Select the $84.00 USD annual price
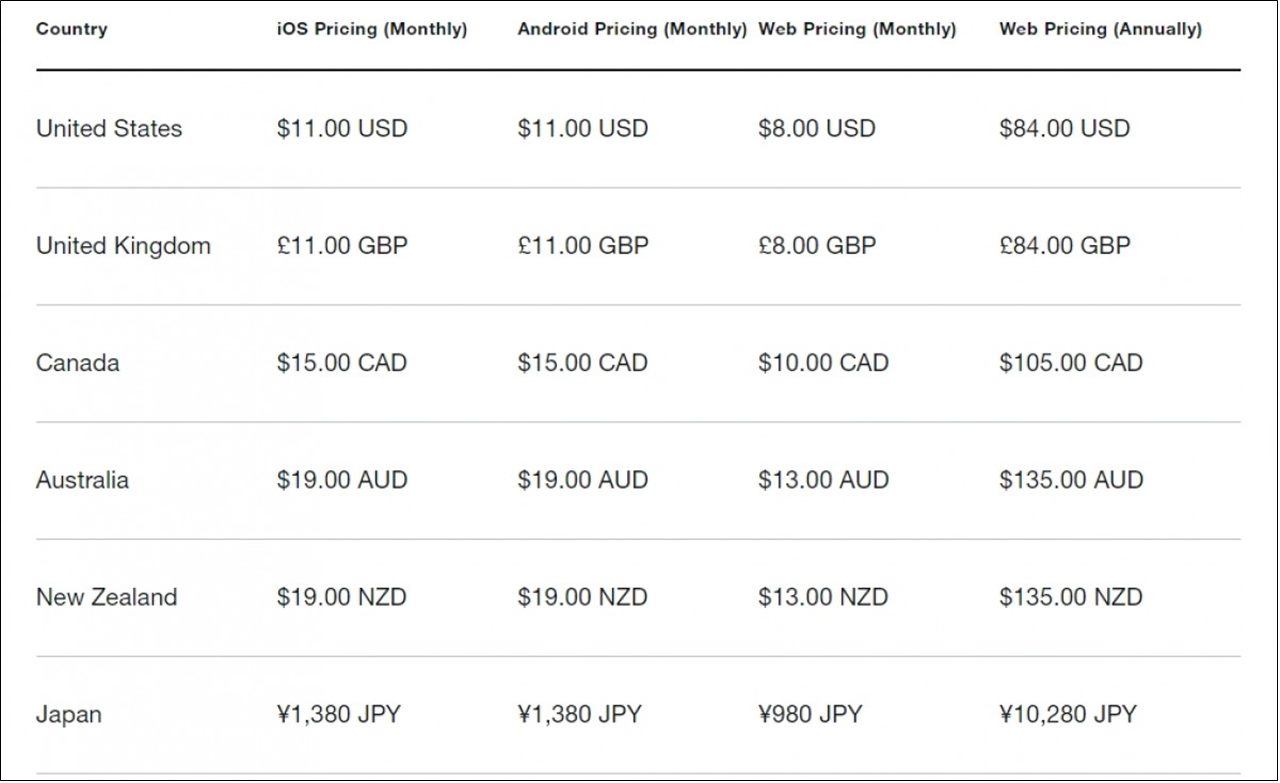The width and height of the screenshot is (1280, 783). [1064, 128]
